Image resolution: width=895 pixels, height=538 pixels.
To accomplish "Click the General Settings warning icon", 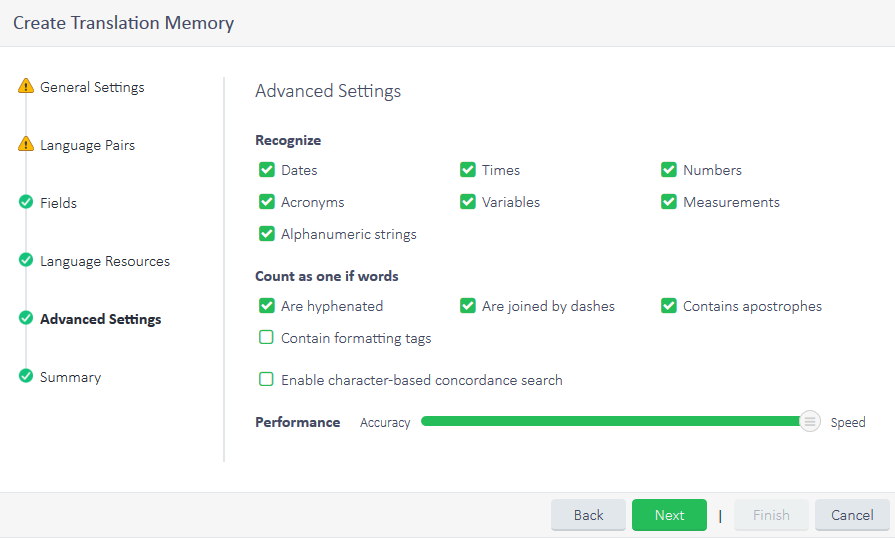I will (26, 87).
